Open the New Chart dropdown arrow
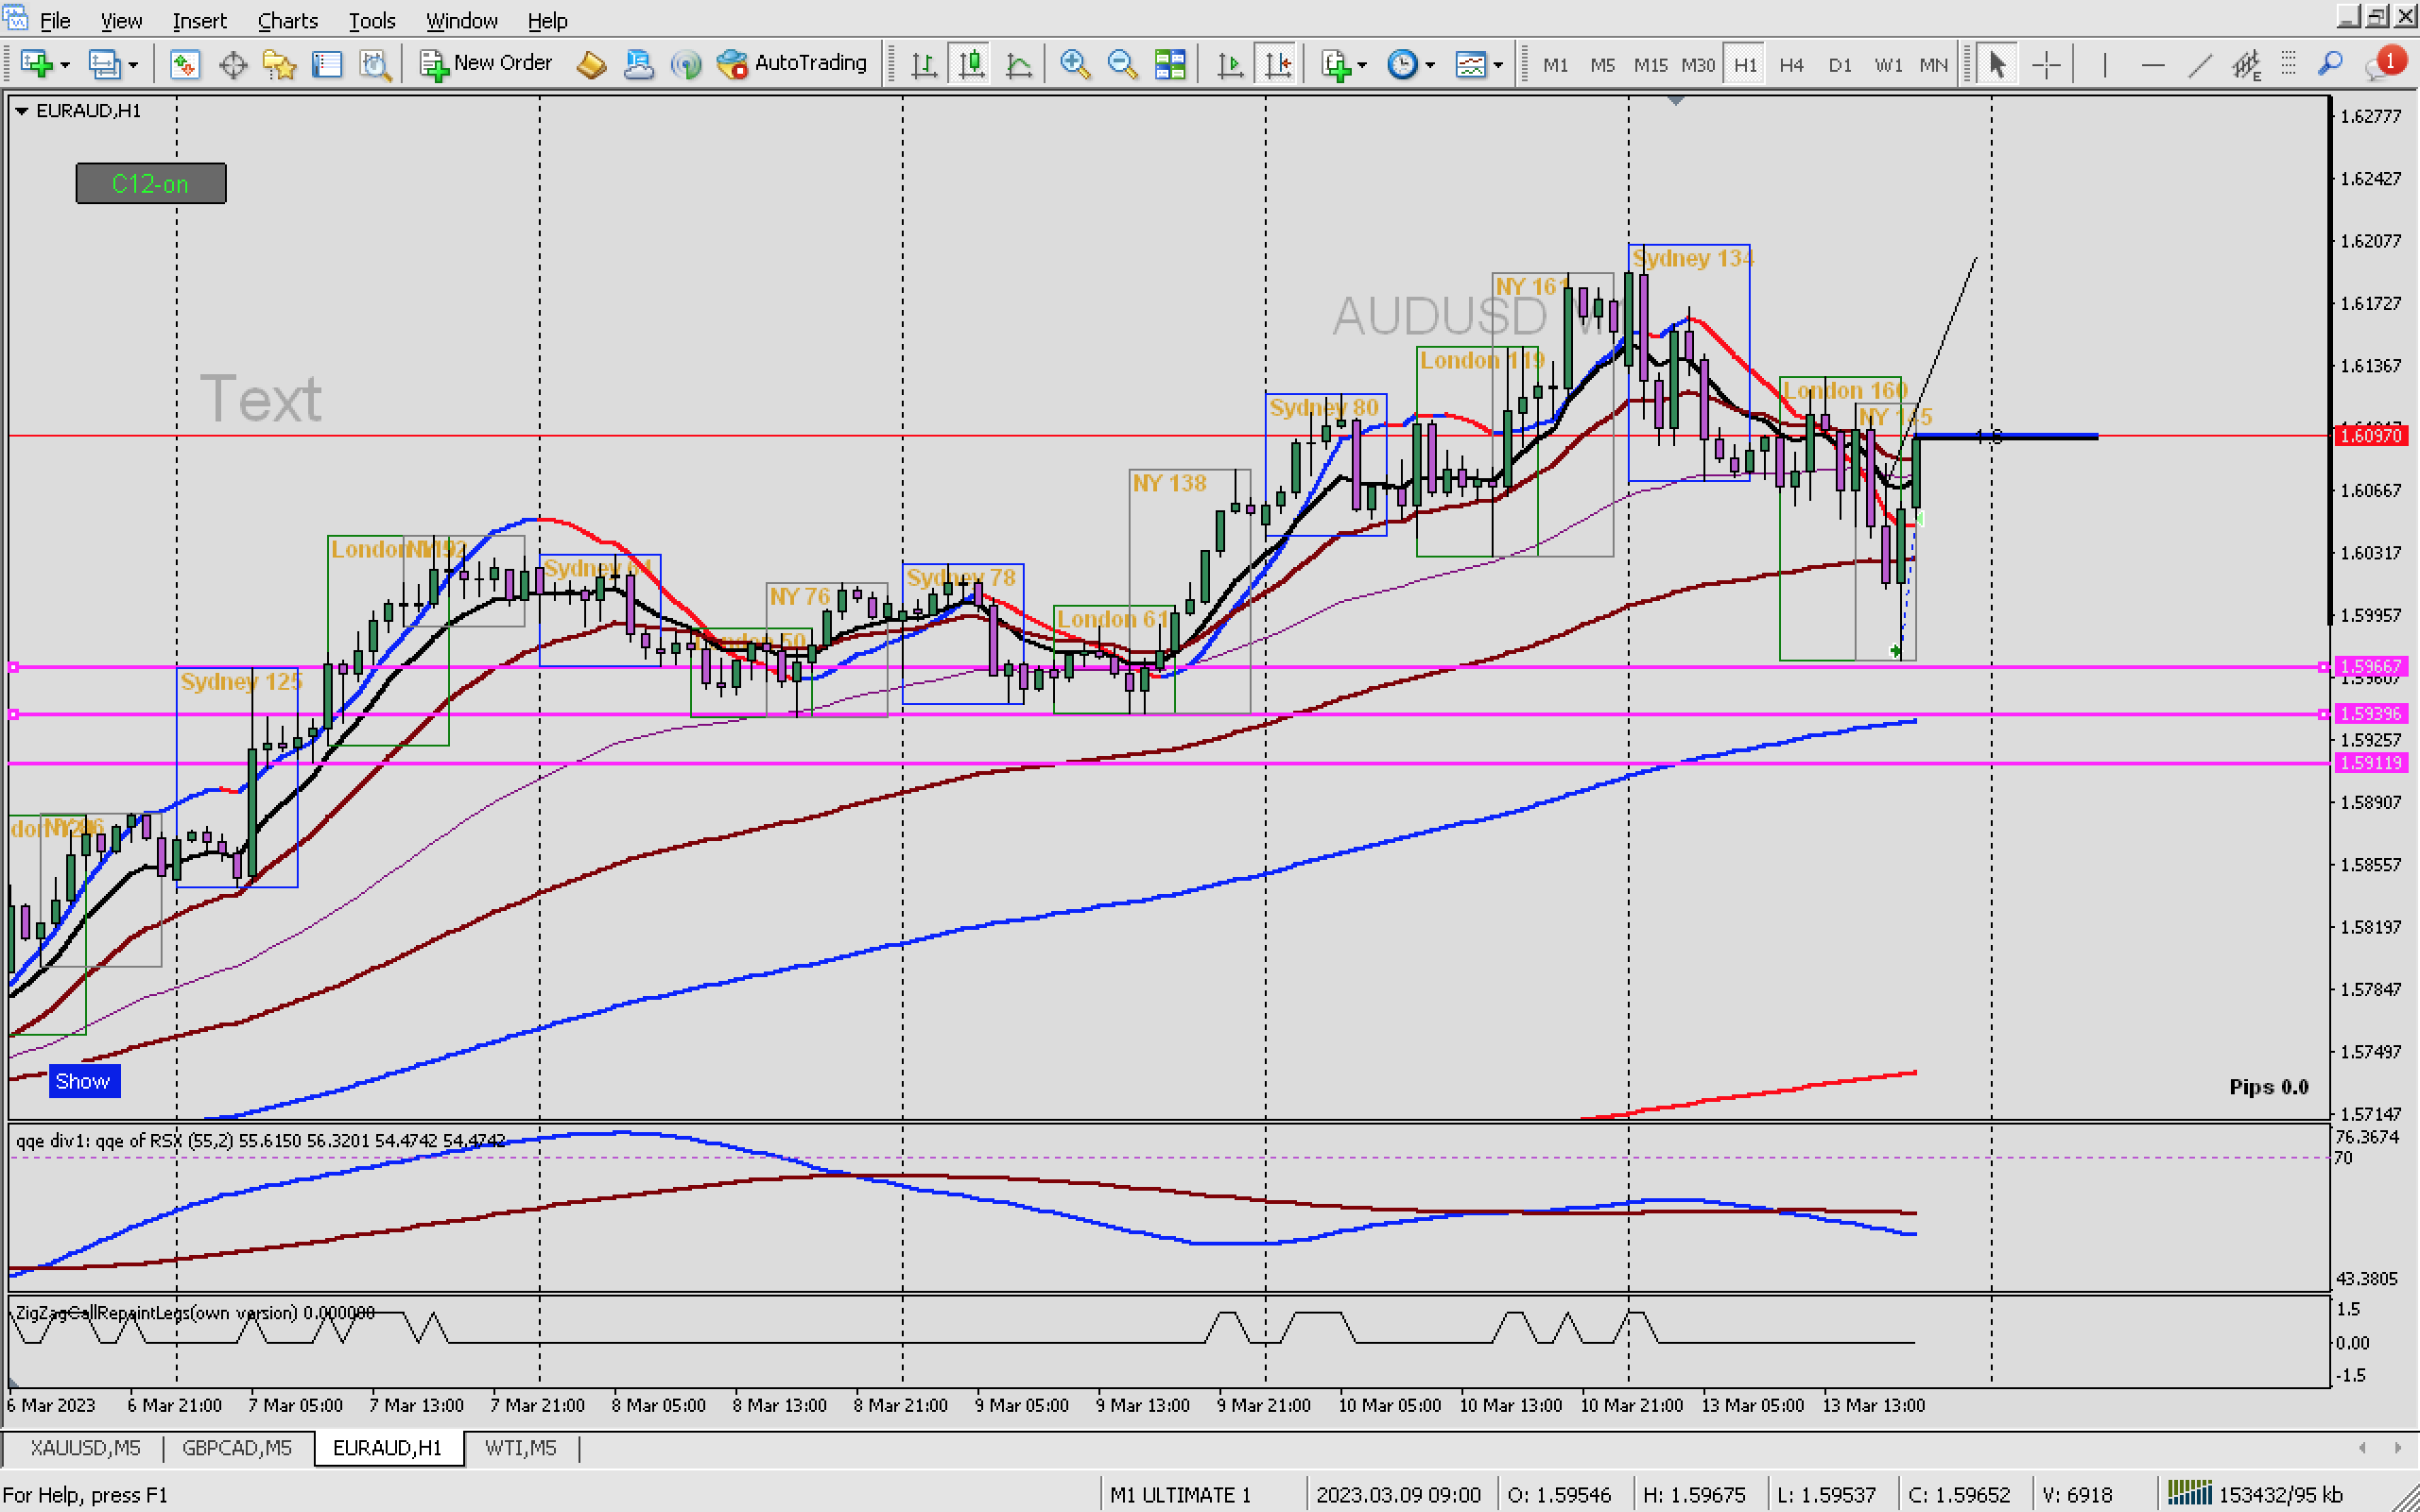Image resolution: width=2420 pixels, height=1512 pixels. (x=65, y=65)
